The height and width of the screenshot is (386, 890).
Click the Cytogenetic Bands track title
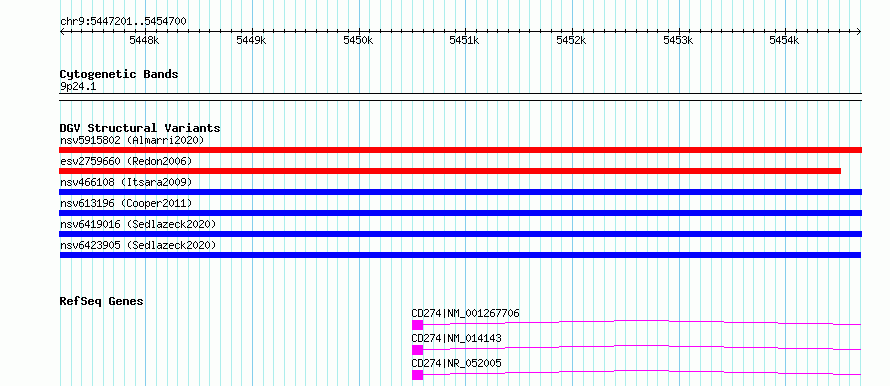(119, 74)
